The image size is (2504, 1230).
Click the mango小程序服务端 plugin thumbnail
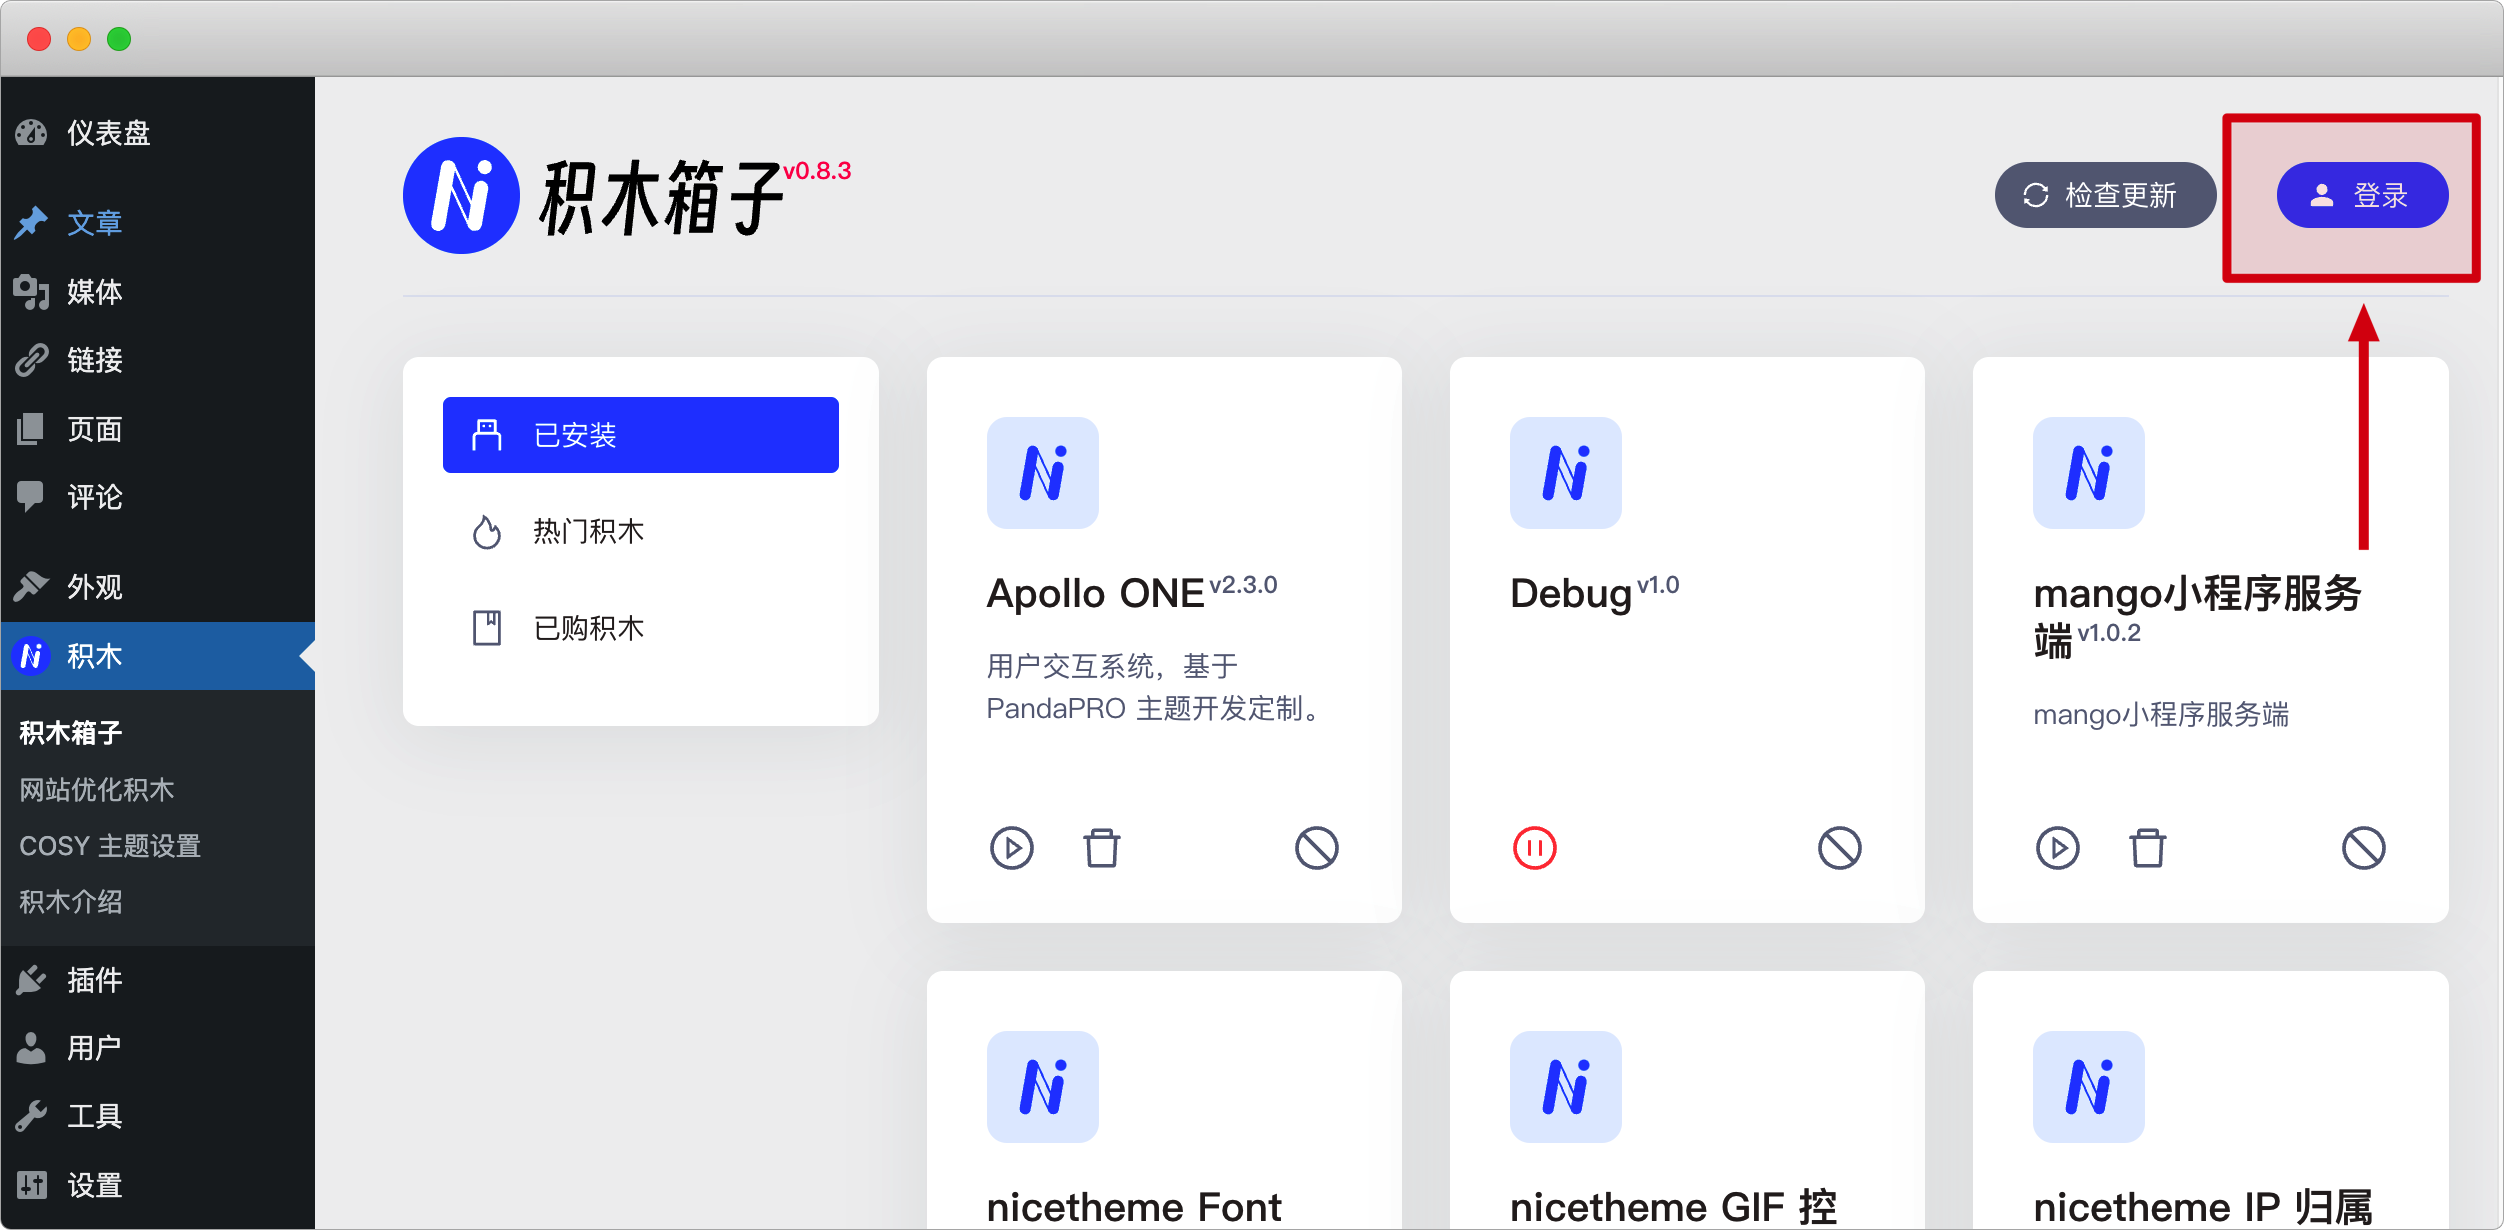[x=2089, y=473]
